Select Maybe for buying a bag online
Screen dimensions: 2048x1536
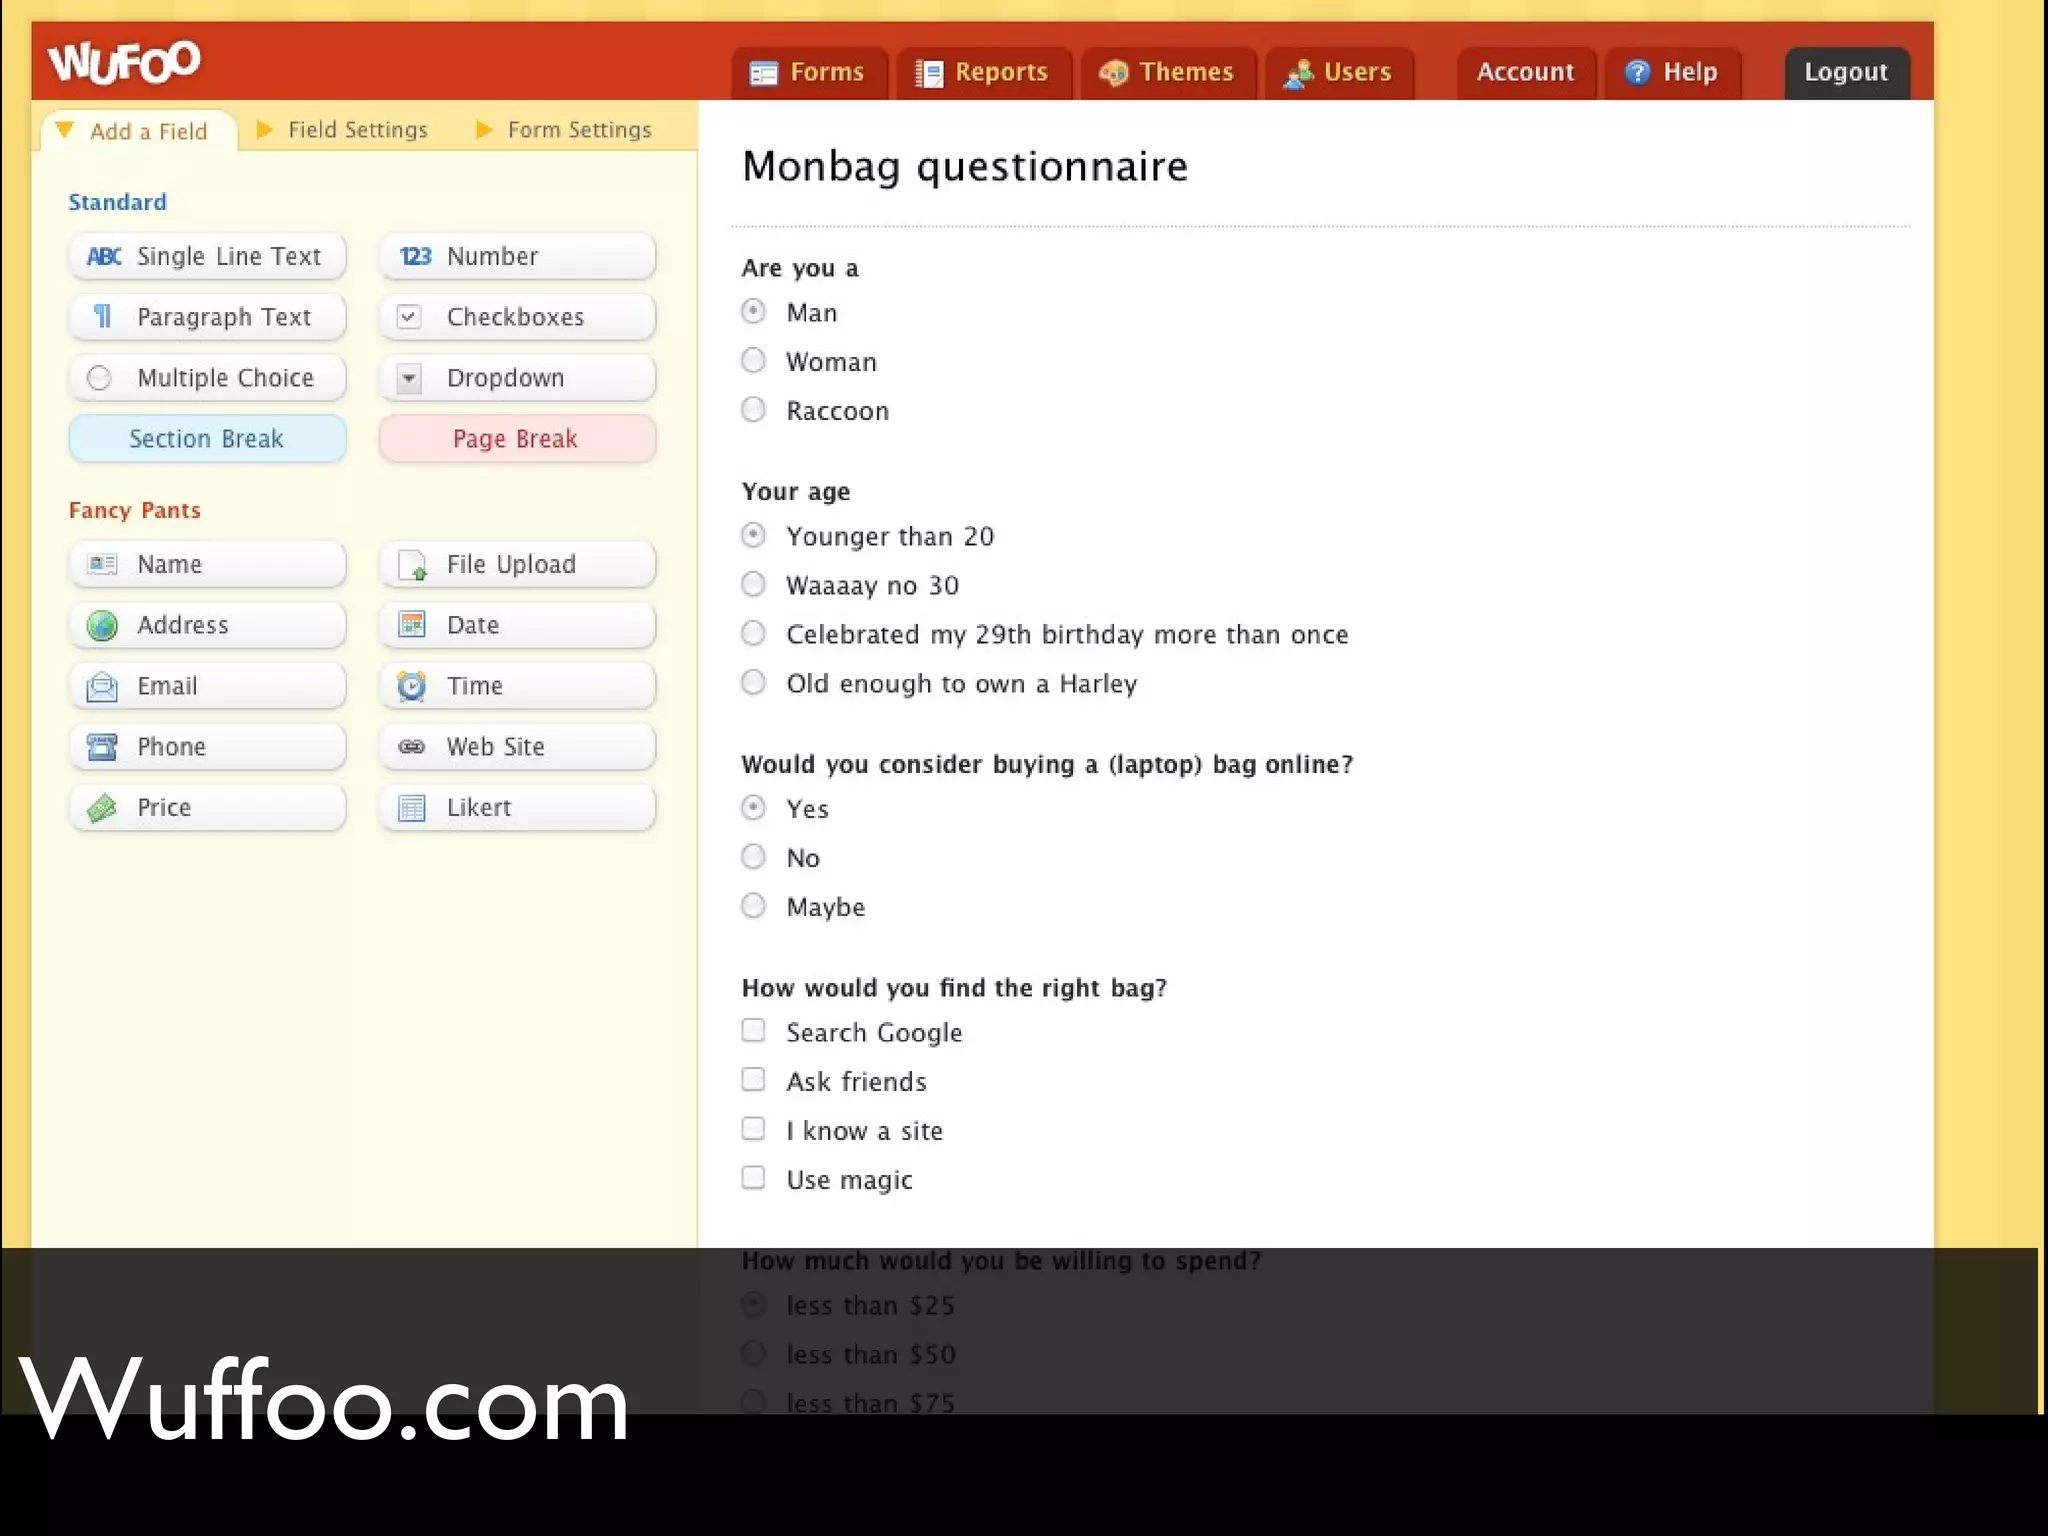(754, 906)
